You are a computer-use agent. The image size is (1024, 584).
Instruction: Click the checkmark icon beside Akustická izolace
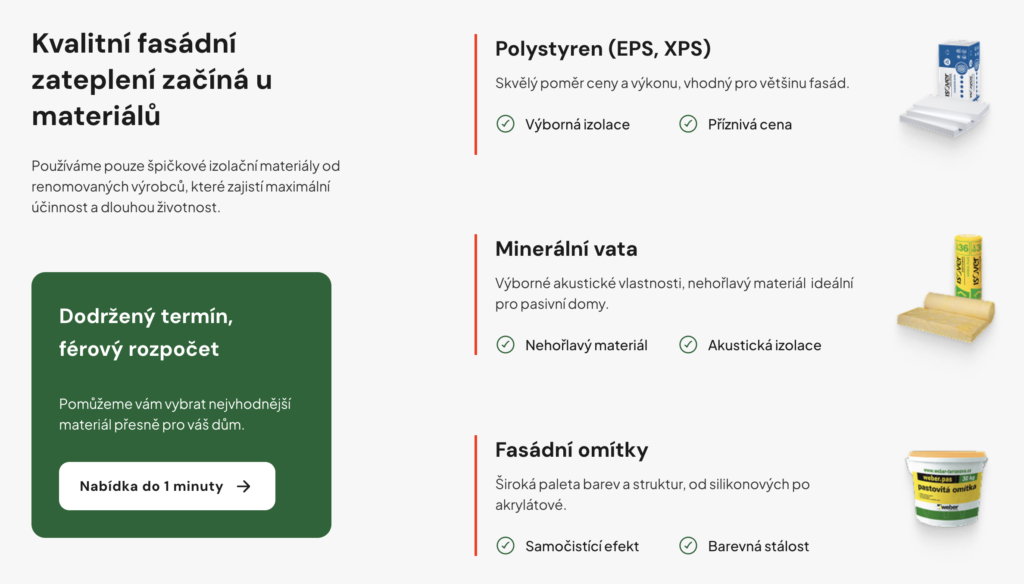click(688, 345)
